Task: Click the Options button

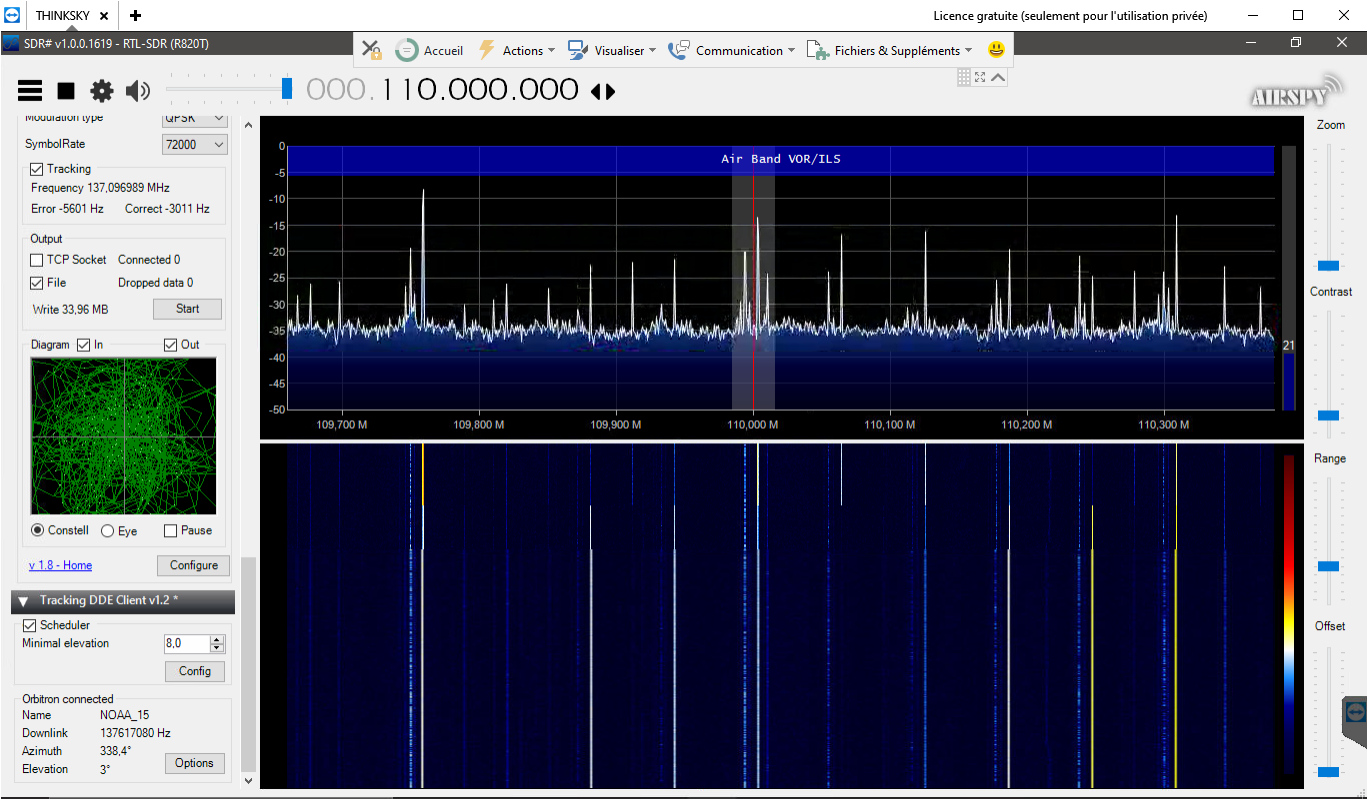Action: tap(194, 763)
